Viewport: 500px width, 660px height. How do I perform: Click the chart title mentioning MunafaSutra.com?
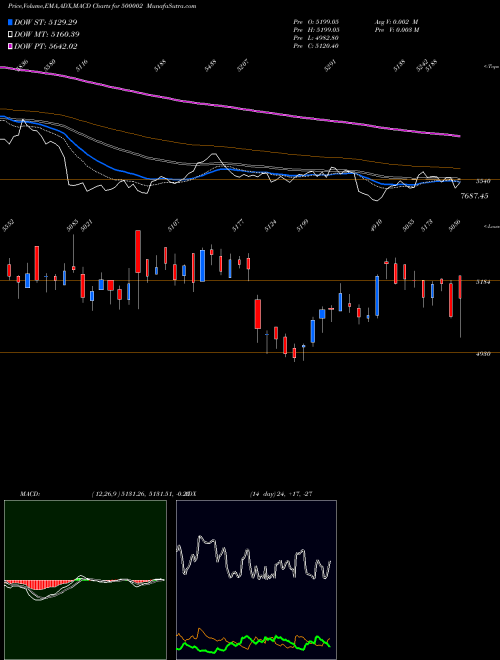click(x=102, y=6)
